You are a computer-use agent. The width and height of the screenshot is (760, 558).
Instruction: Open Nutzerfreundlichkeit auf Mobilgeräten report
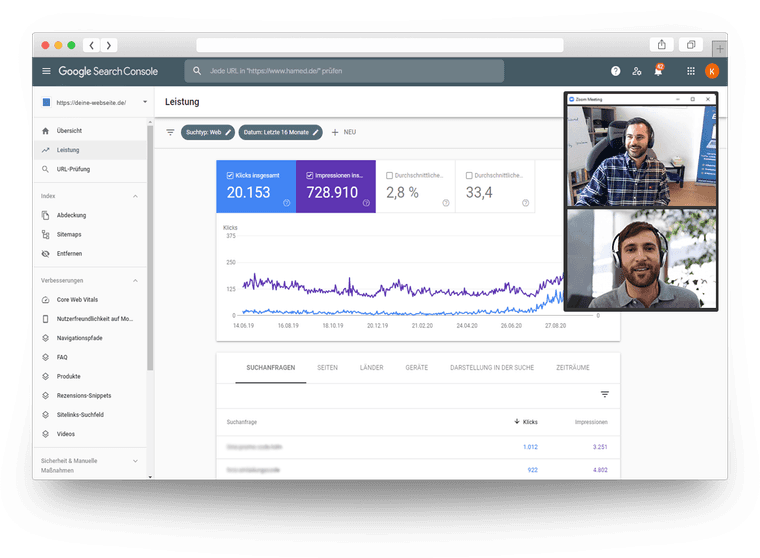90,319
